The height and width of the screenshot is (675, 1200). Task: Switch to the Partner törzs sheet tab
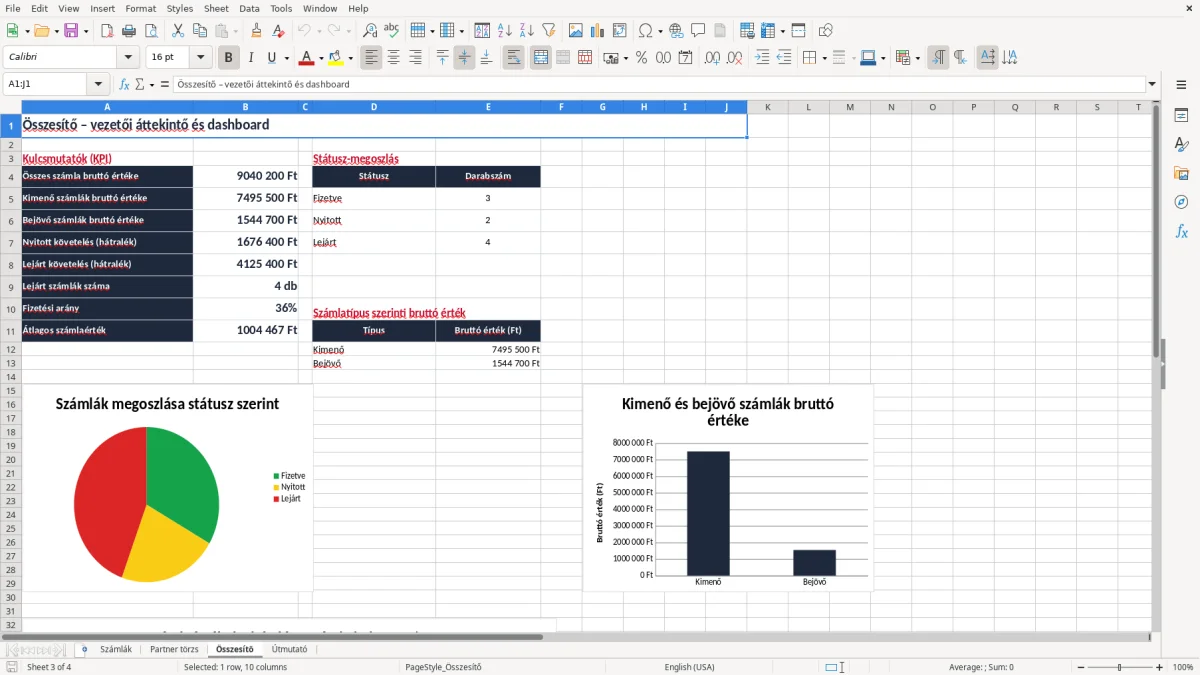(x=174, y=649)
